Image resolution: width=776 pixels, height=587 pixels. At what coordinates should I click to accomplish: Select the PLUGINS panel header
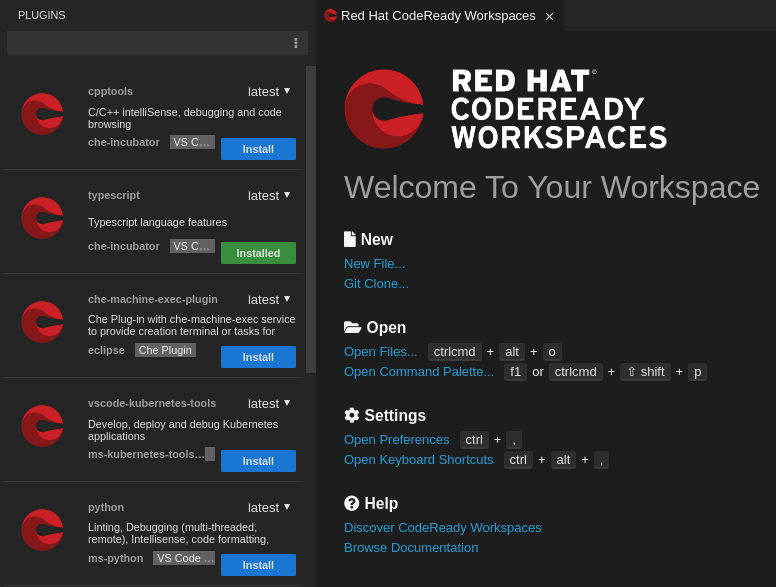pos(42,15)
